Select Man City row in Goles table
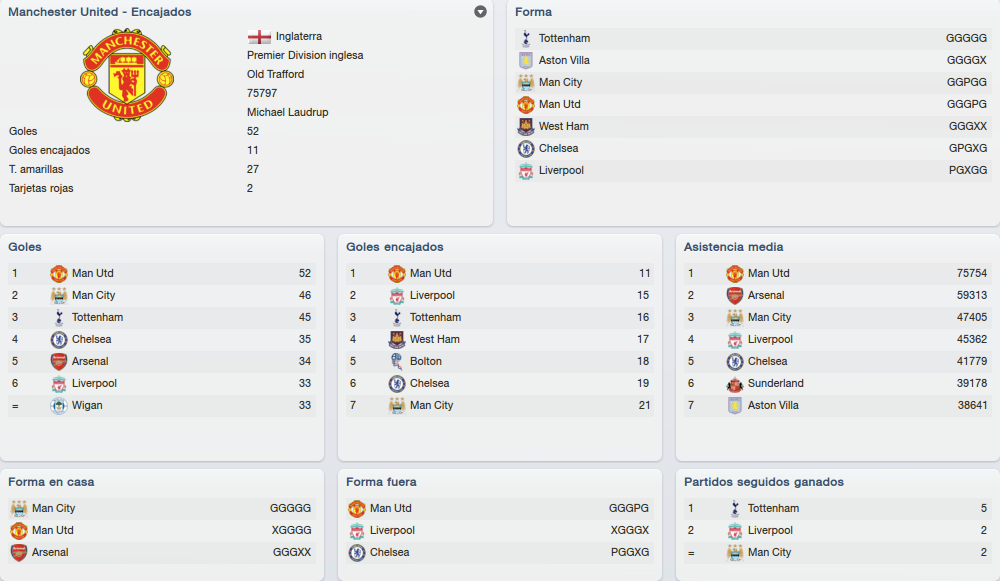The image size is (1000, 581). point(162,295)
